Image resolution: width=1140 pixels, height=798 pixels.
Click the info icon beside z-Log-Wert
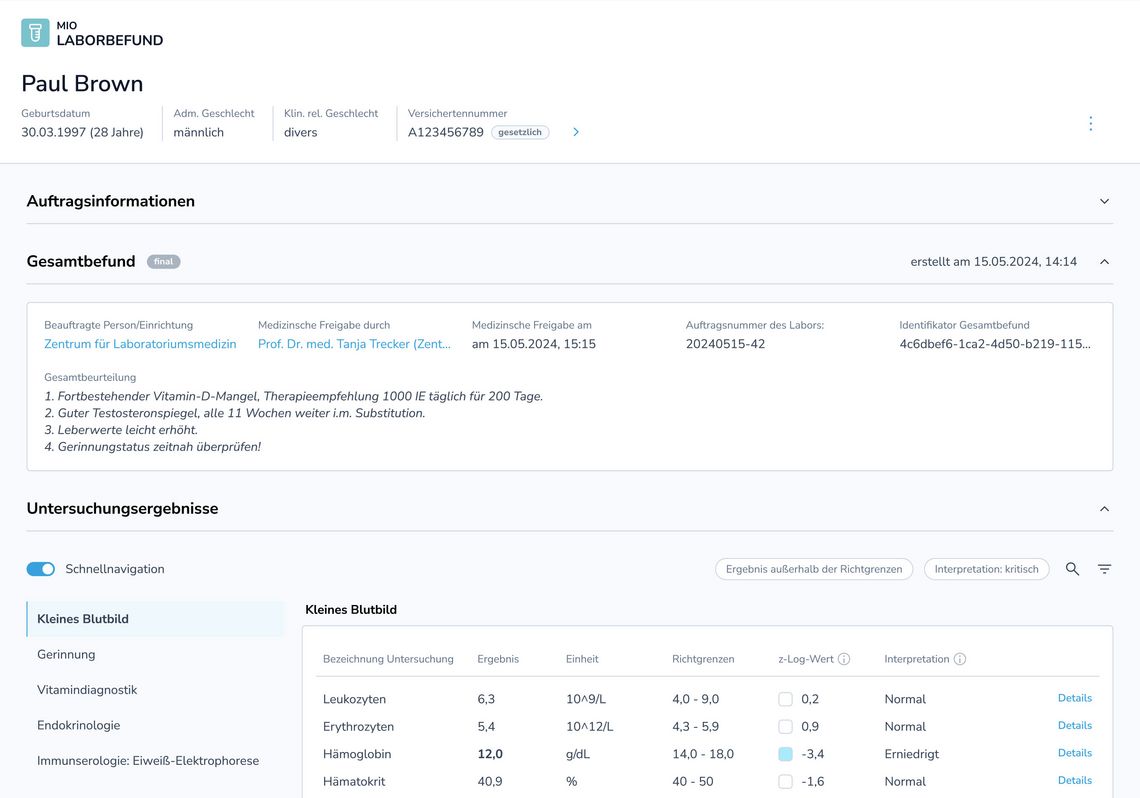pyautogui.click(x=844, y=659)
